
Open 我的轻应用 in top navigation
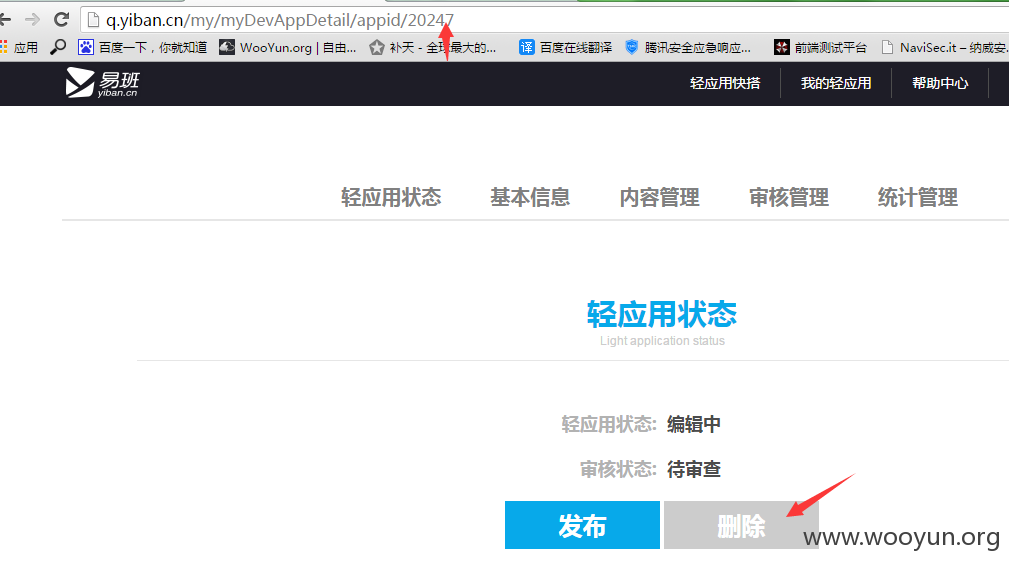coord(836,84)
